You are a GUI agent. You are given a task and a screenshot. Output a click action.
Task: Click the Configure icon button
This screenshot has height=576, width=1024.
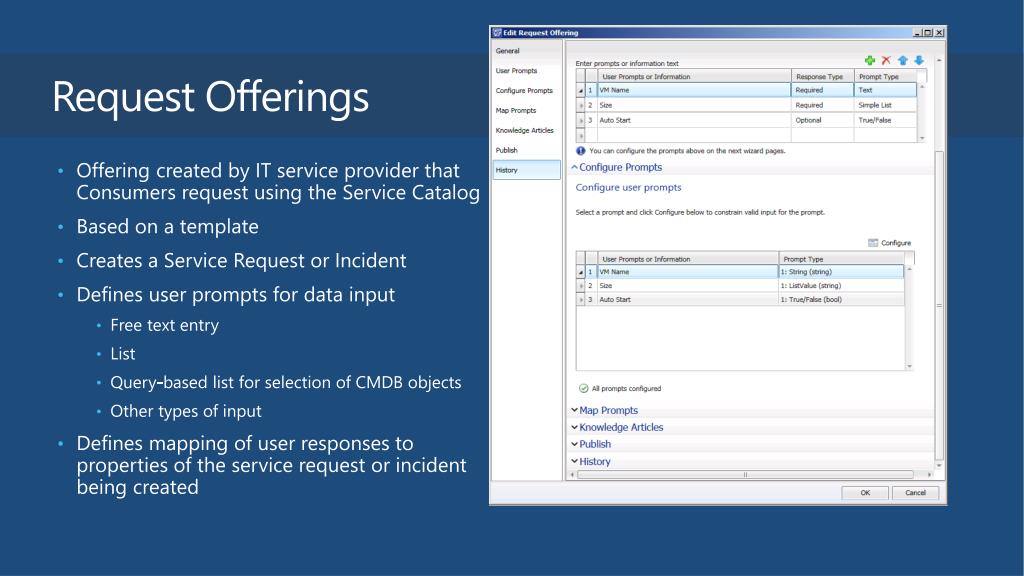(889, 243)
